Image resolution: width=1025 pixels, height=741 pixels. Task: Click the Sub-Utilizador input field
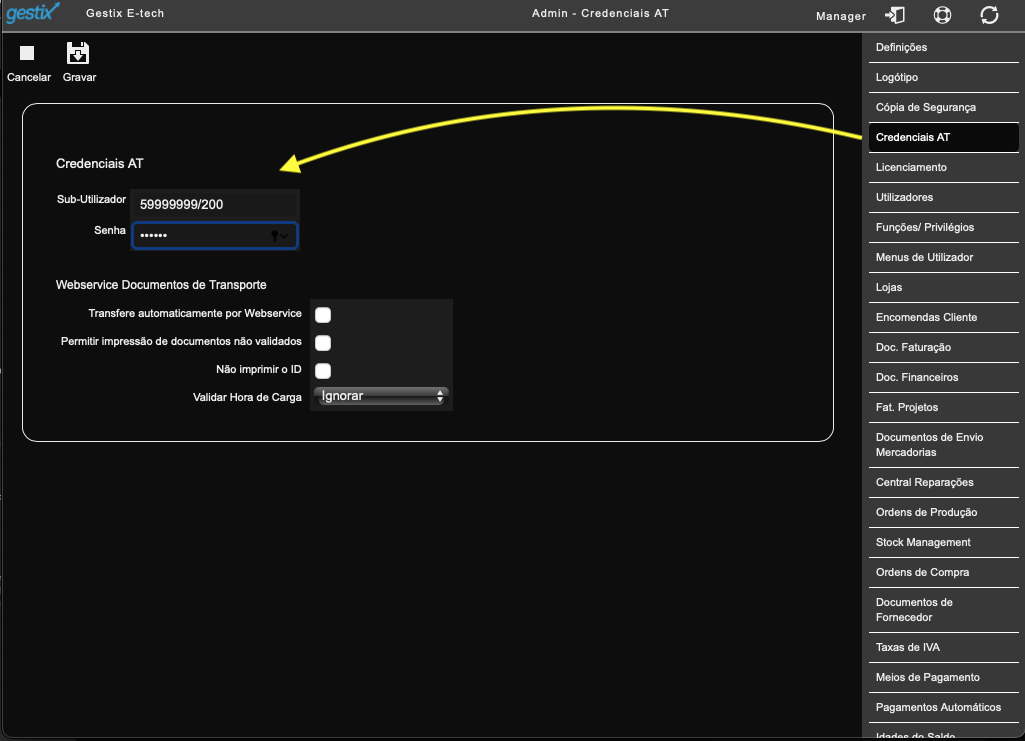pos(215,205)
